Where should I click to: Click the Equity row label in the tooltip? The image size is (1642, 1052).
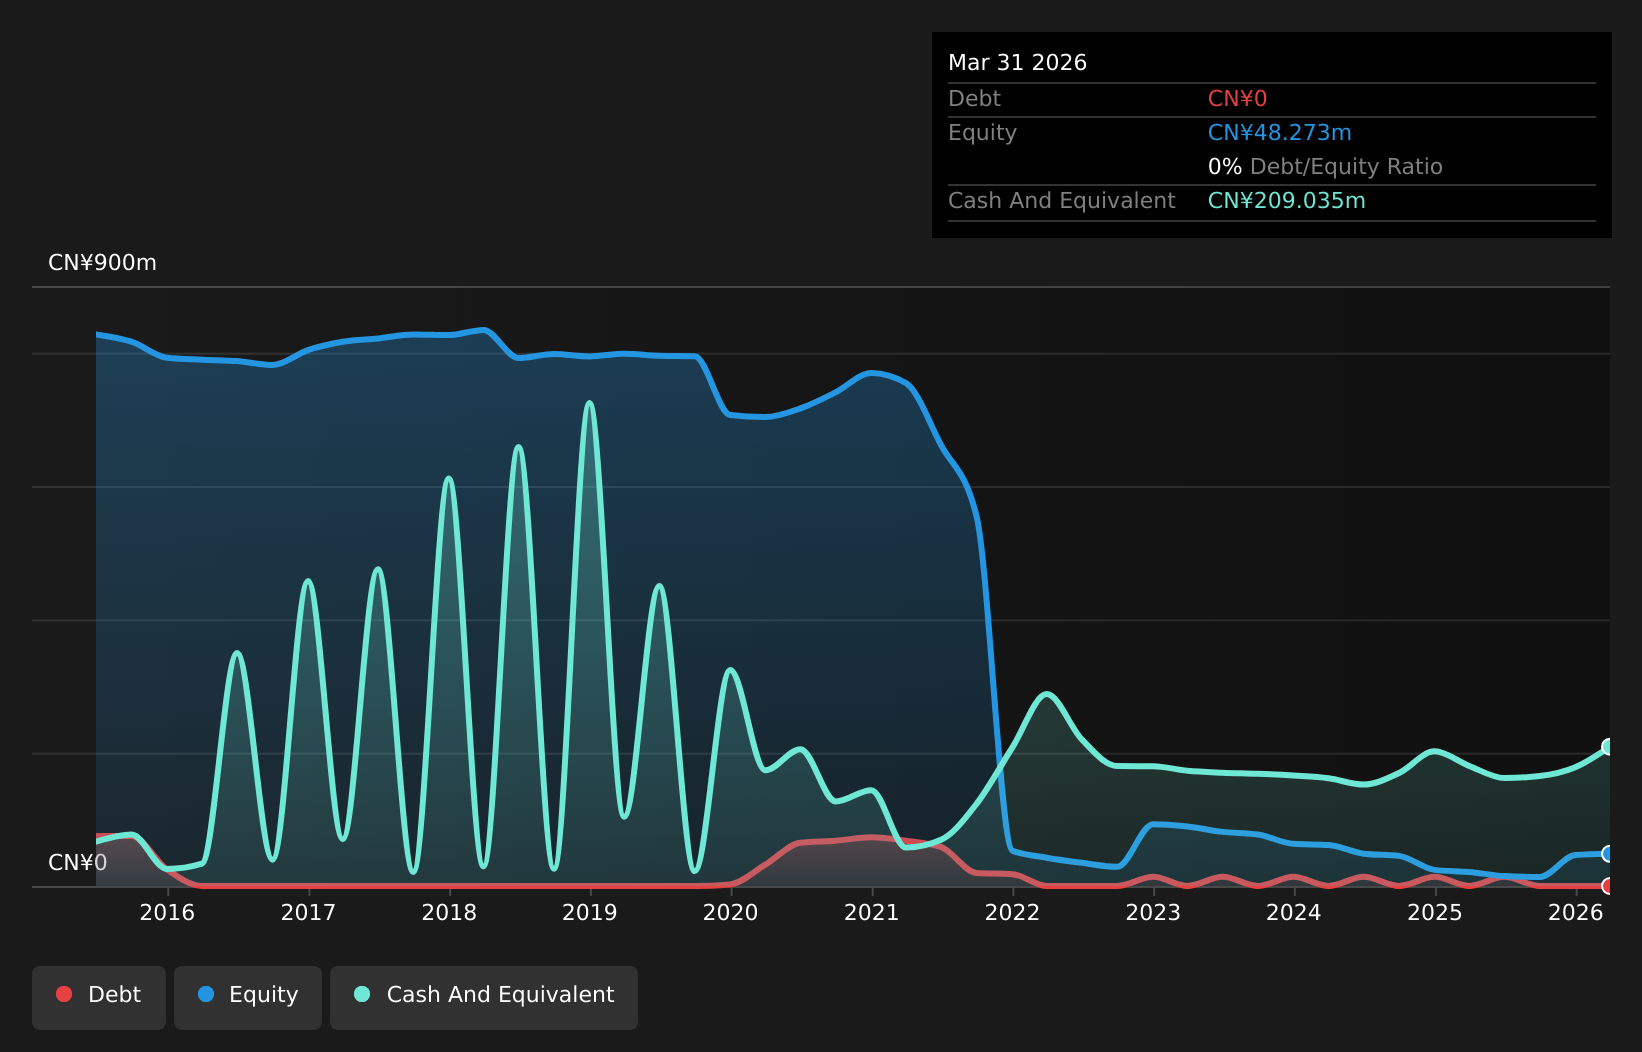982,133
